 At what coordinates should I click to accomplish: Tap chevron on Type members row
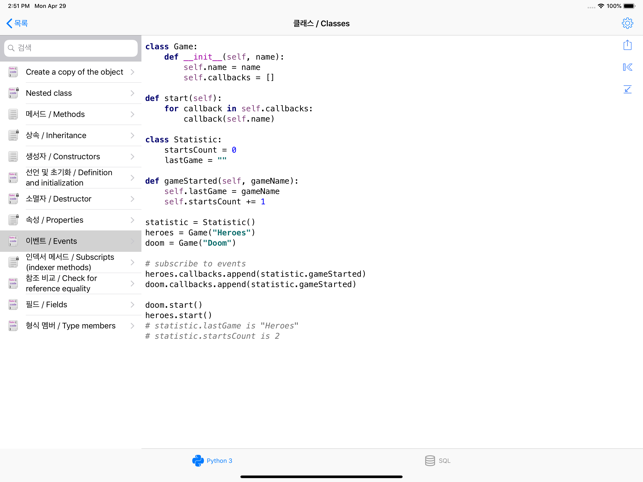click(132, 326)
